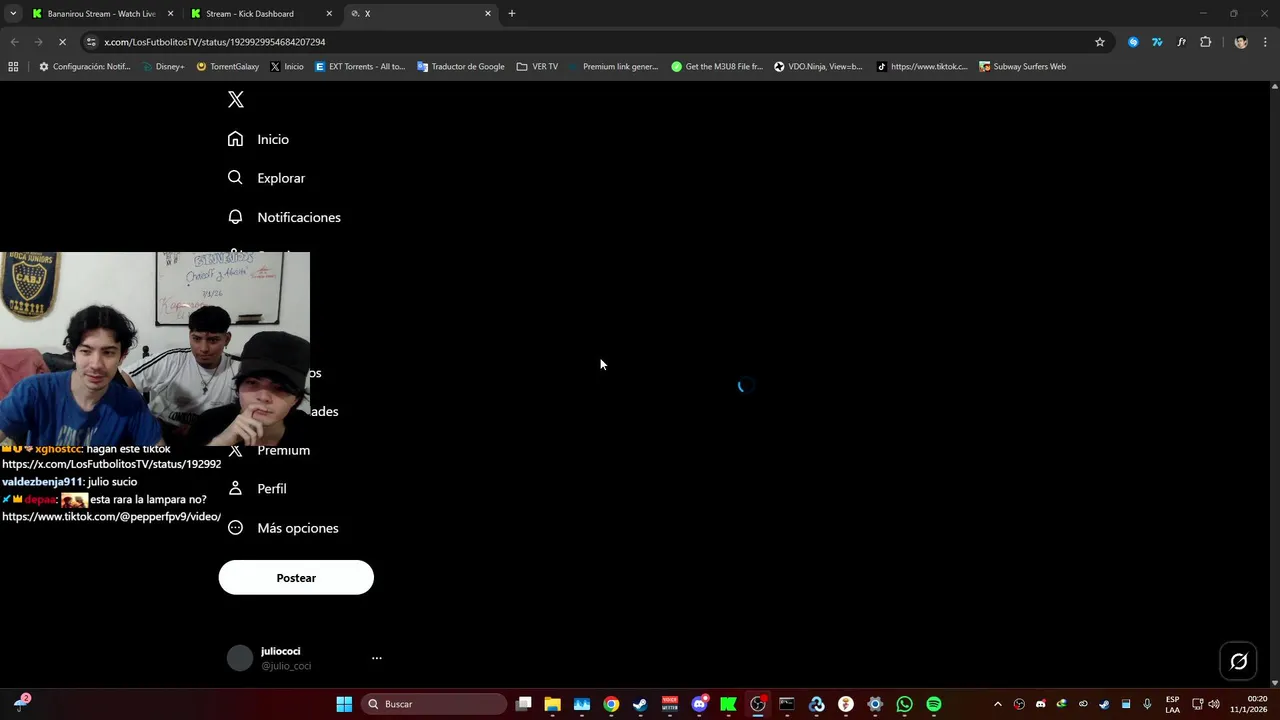
Task: Open the Premium link gener... bookmark
Action: point(613,66)
